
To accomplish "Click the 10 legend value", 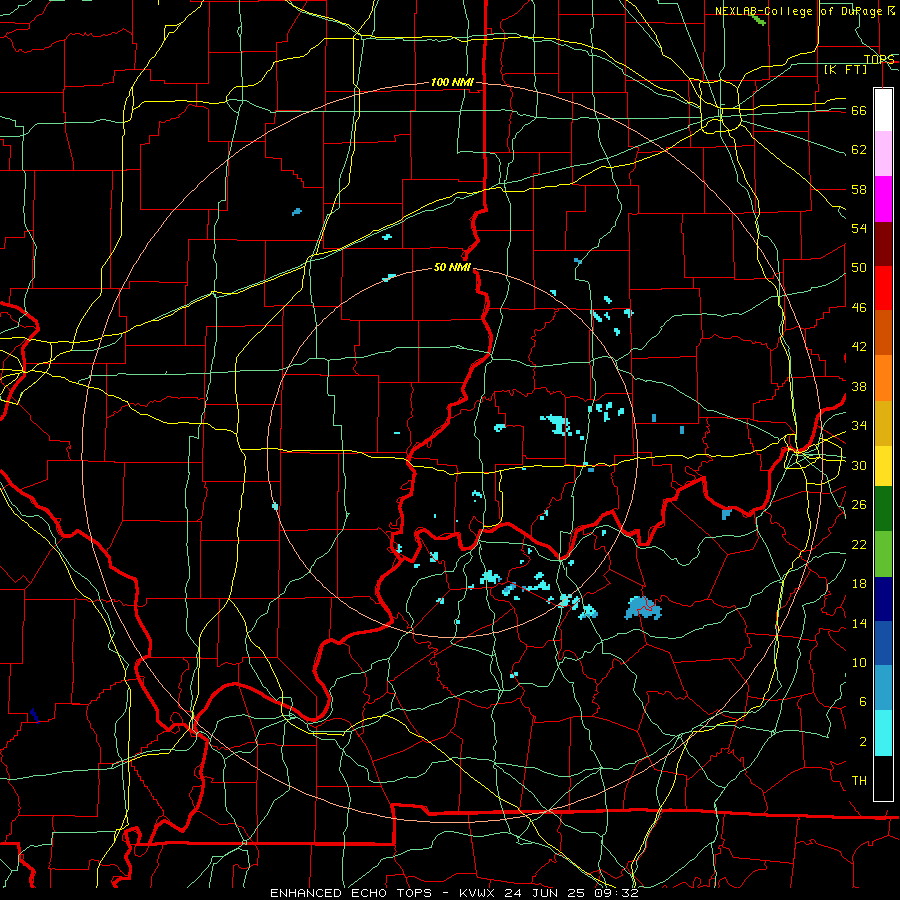I will coord(859,662).
